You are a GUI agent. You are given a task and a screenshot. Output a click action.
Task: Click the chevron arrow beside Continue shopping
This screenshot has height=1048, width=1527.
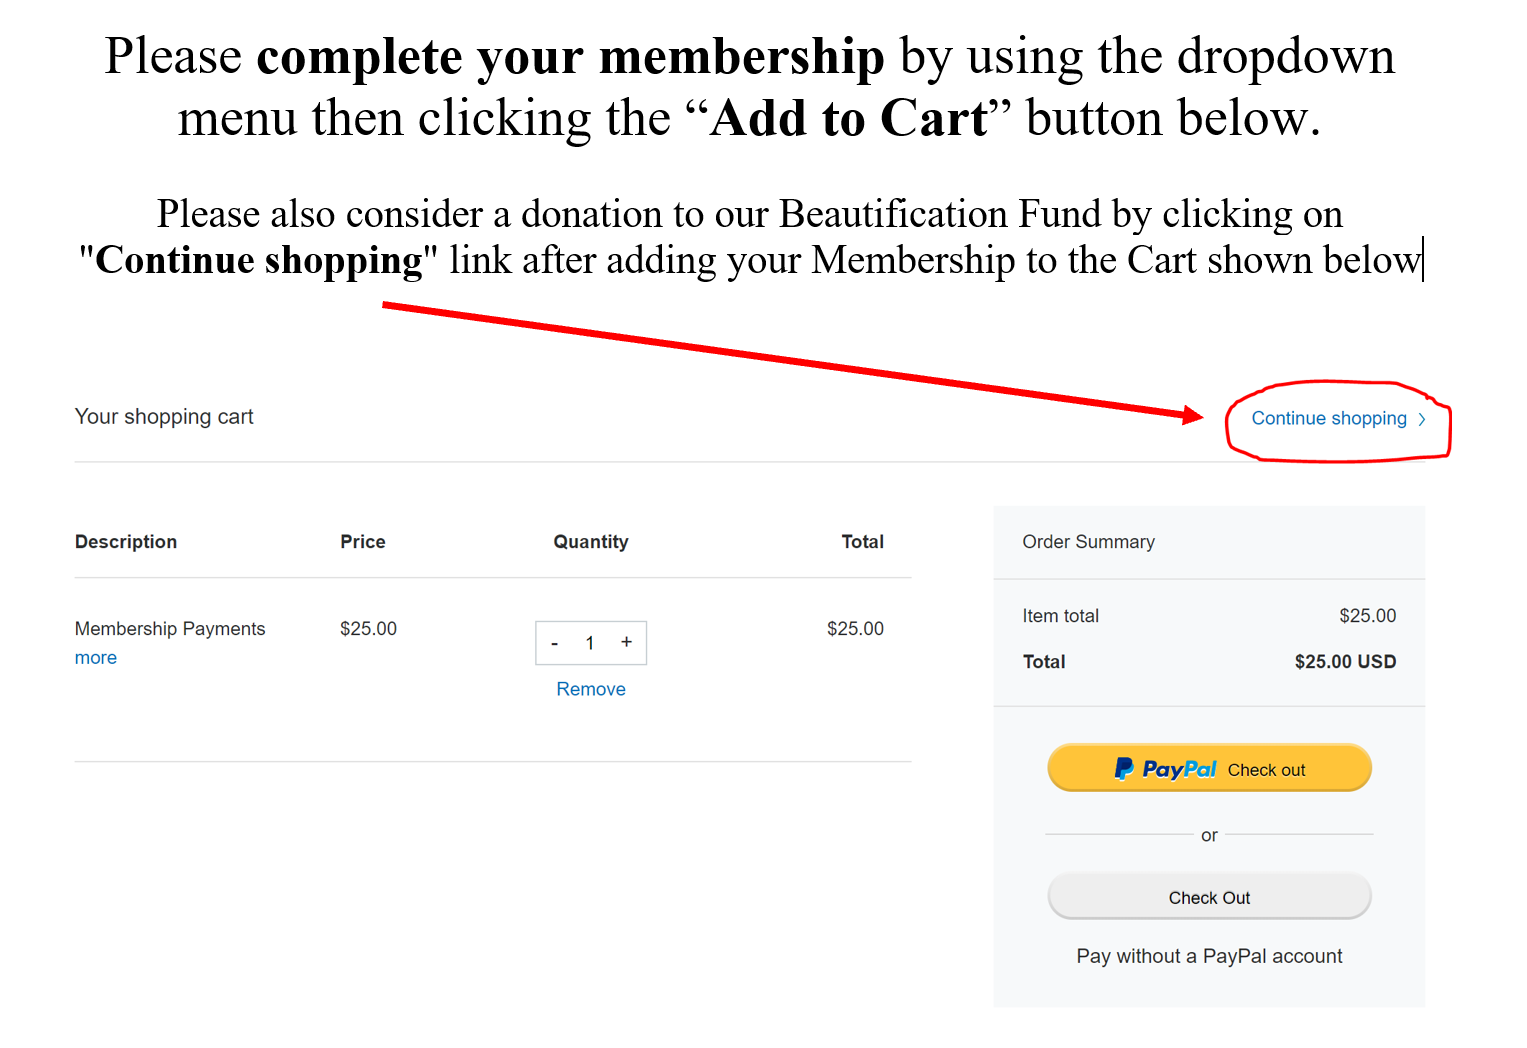(1421, 419)
